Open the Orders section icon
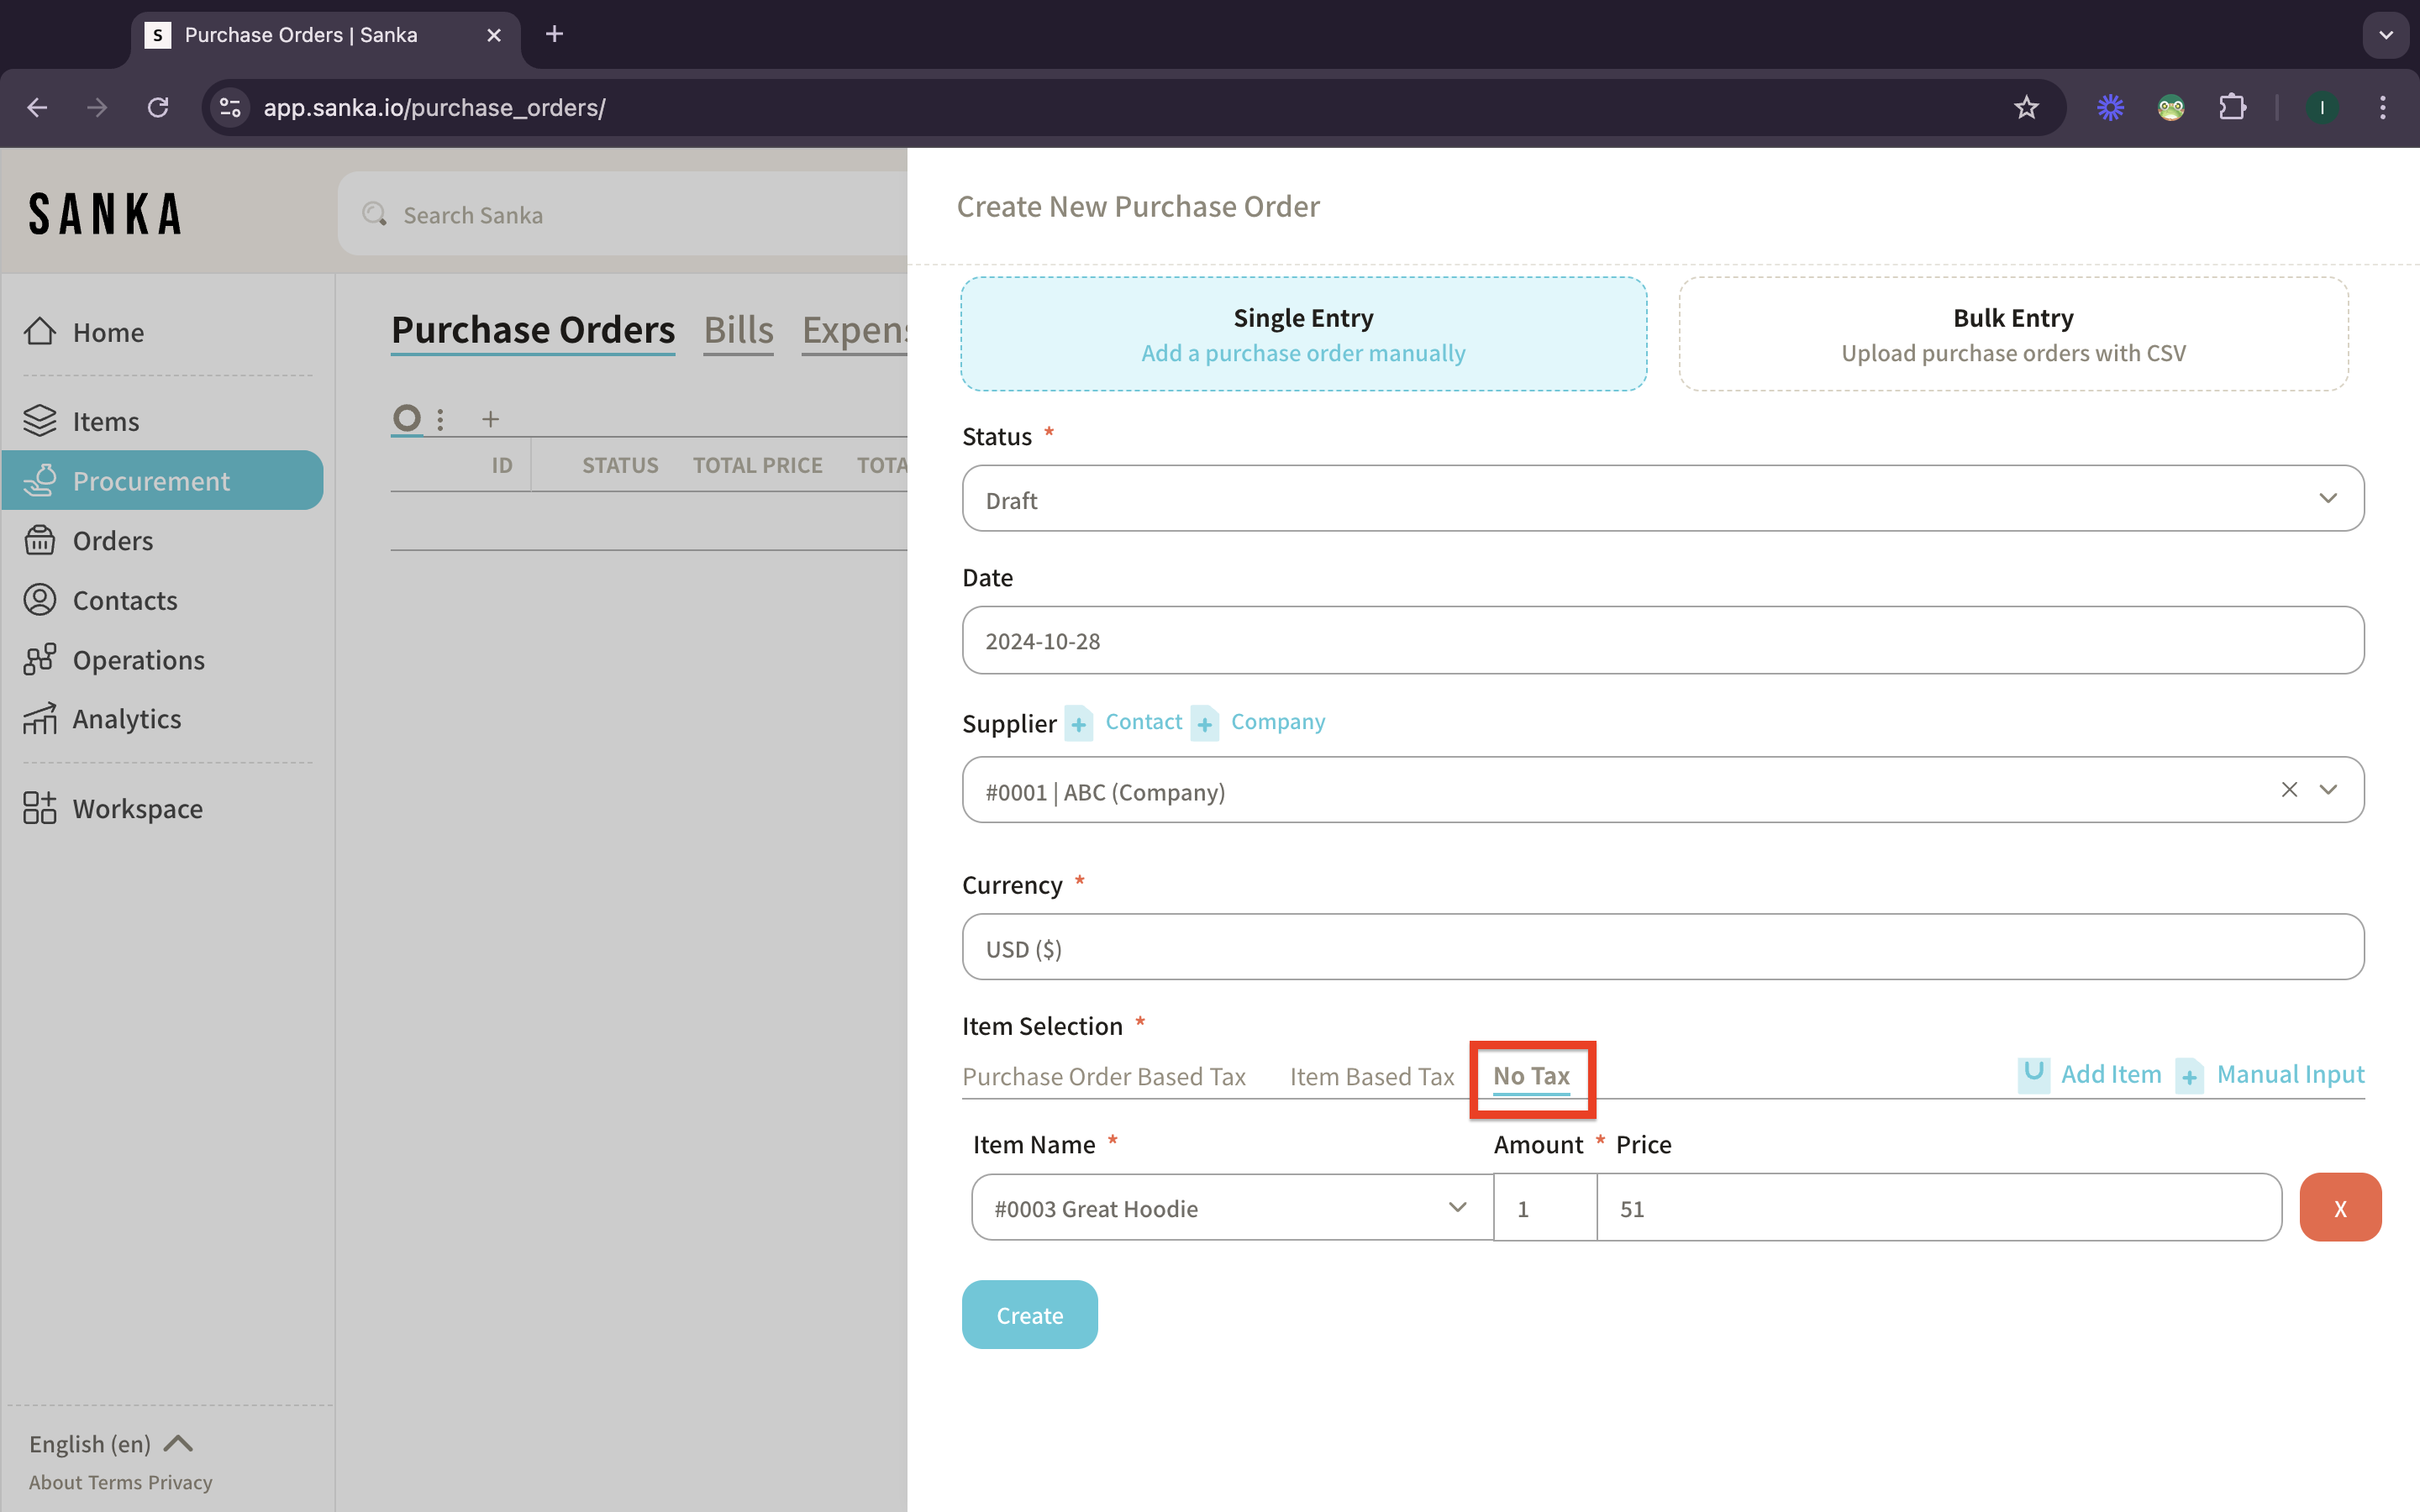 click(40, 541)
